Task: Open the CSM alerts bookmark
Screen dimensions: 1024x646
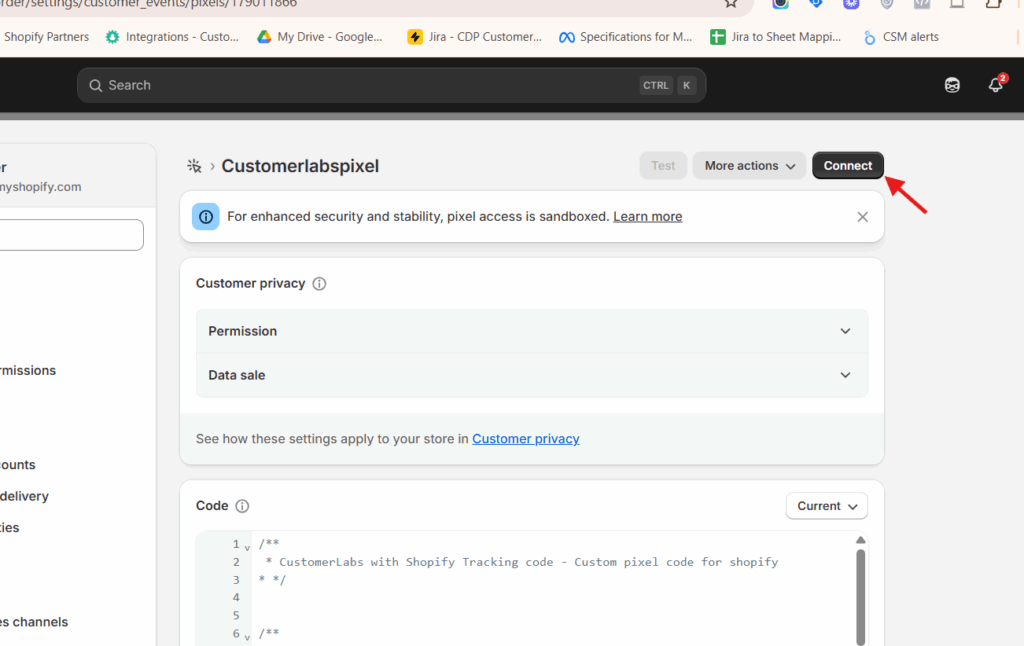Action: (x=901, y=37)
